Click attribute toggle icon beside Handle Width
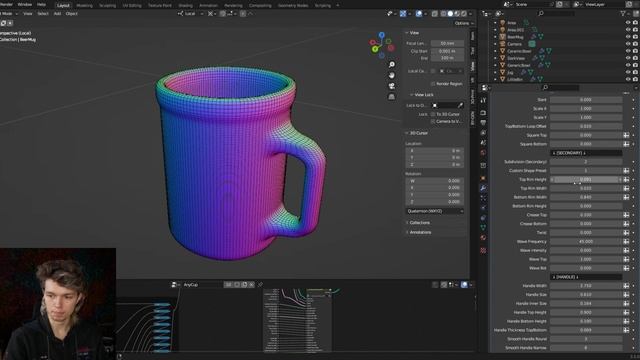640x360 pixels. 626,286
